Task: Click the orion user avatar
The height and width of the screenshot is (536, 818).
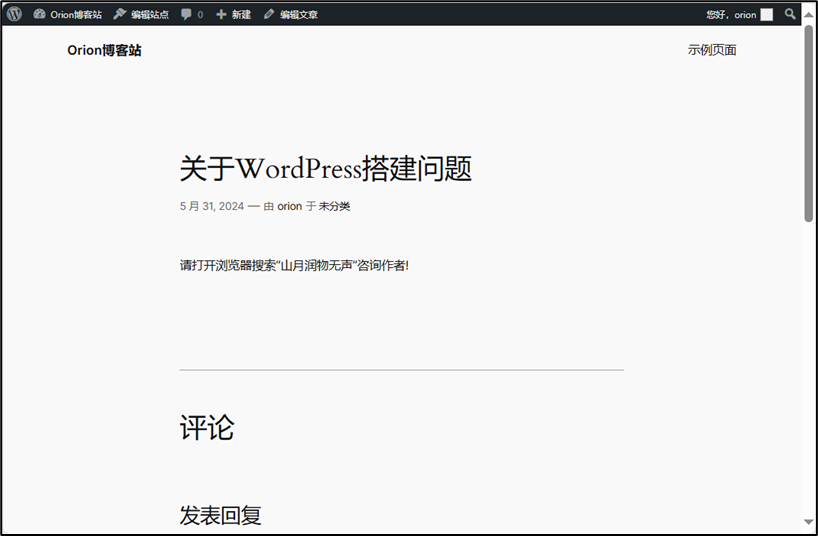Action: (x=766, y=15)
